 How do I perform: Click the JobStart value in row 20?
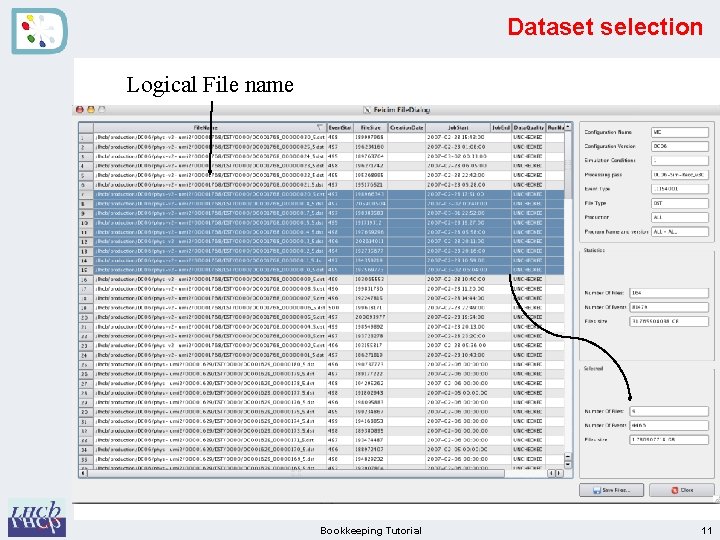coord(456,317)
